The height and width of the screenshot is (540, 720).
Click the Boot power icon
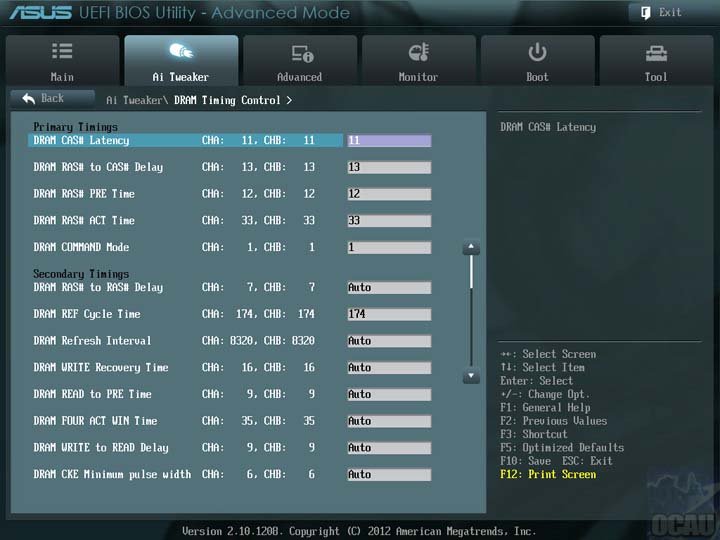point(537,52)
